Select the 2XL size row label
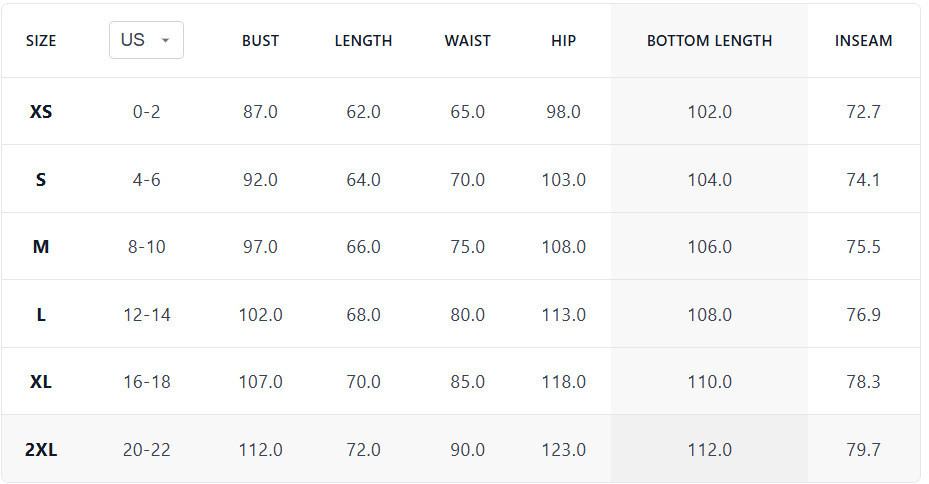Image resolution: width=929 pixels, height=484 pixels. click(x=41, y=450)
